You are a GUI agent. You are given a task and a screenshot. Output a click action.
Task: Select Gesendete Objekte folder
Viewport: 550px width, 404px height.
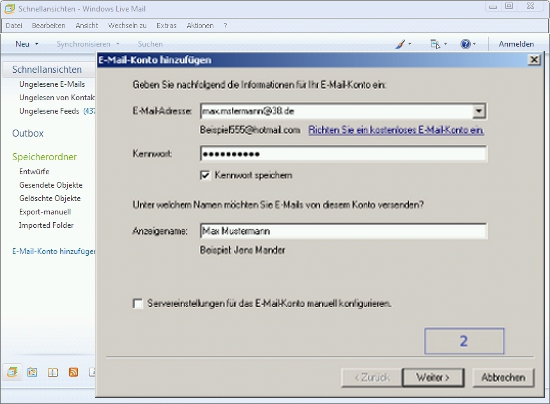coord(51,185)
